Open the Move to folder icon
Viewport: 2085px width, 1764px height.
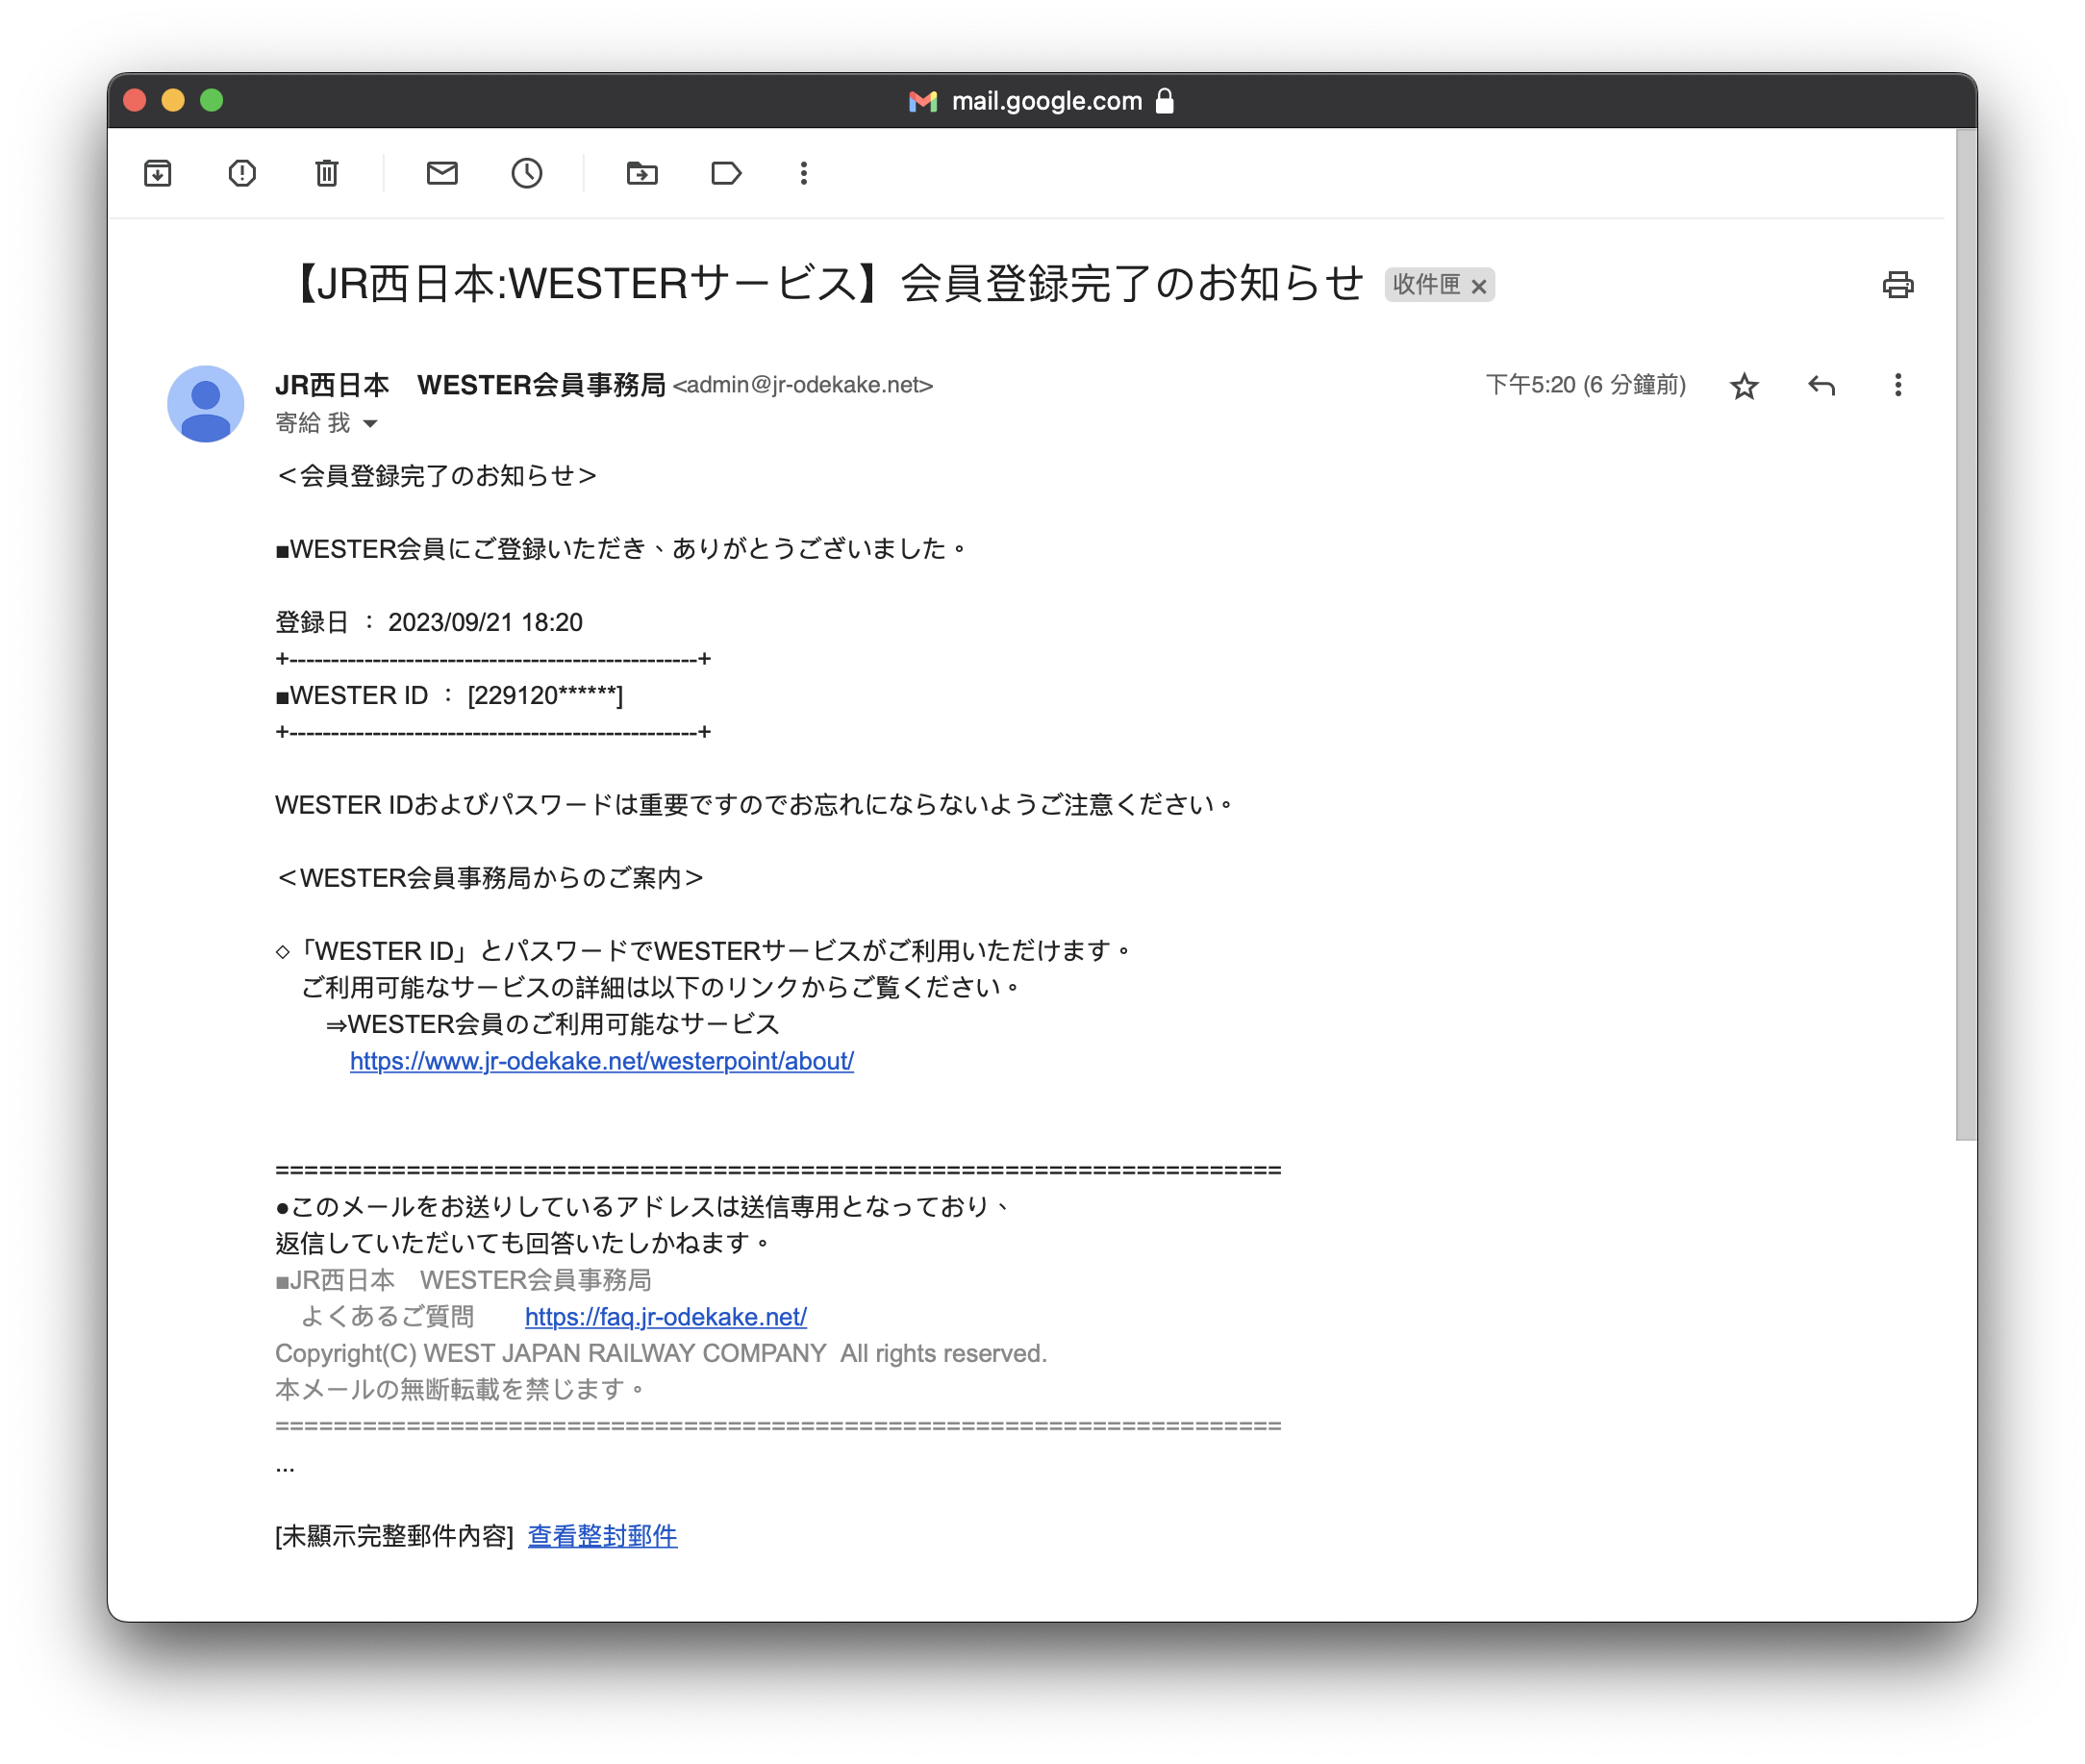pyautogui.click(x=642, y=174)
